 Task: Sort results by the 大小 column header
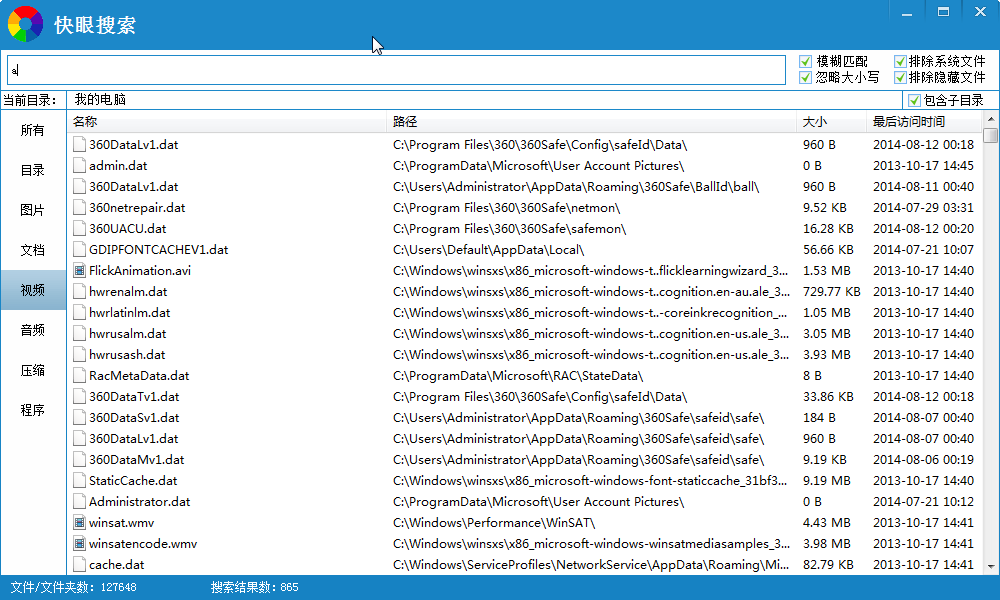[x=814, y=122]
